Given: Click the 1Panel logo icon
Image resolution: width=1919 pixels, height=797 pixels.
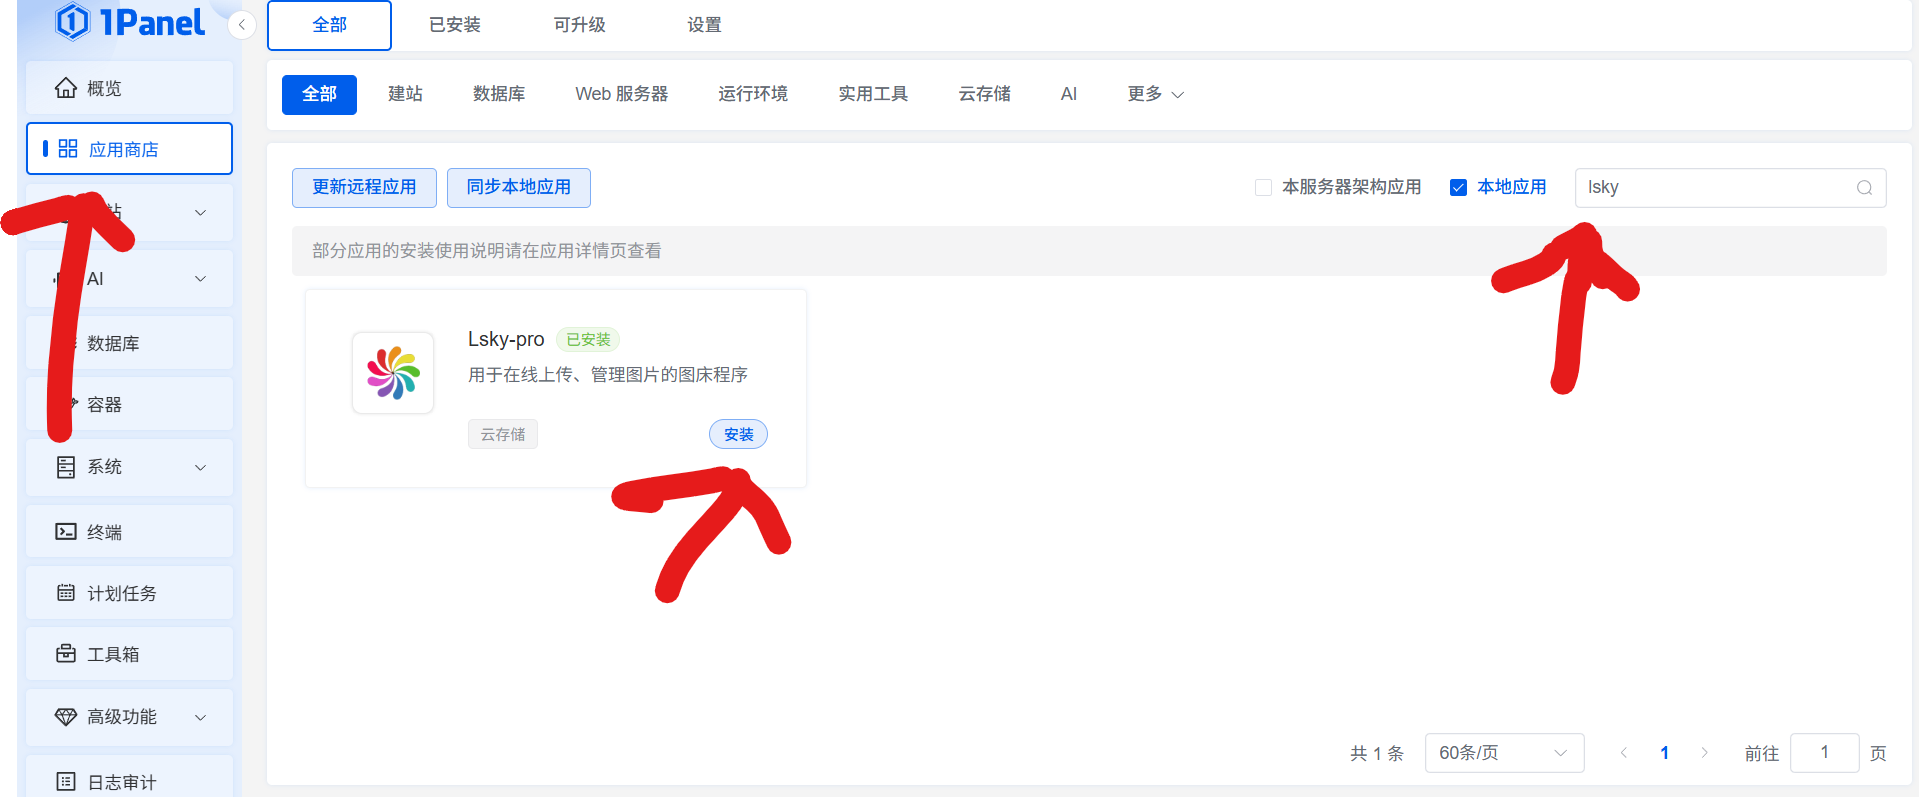Looking at the screenshot, I should 73,21.
